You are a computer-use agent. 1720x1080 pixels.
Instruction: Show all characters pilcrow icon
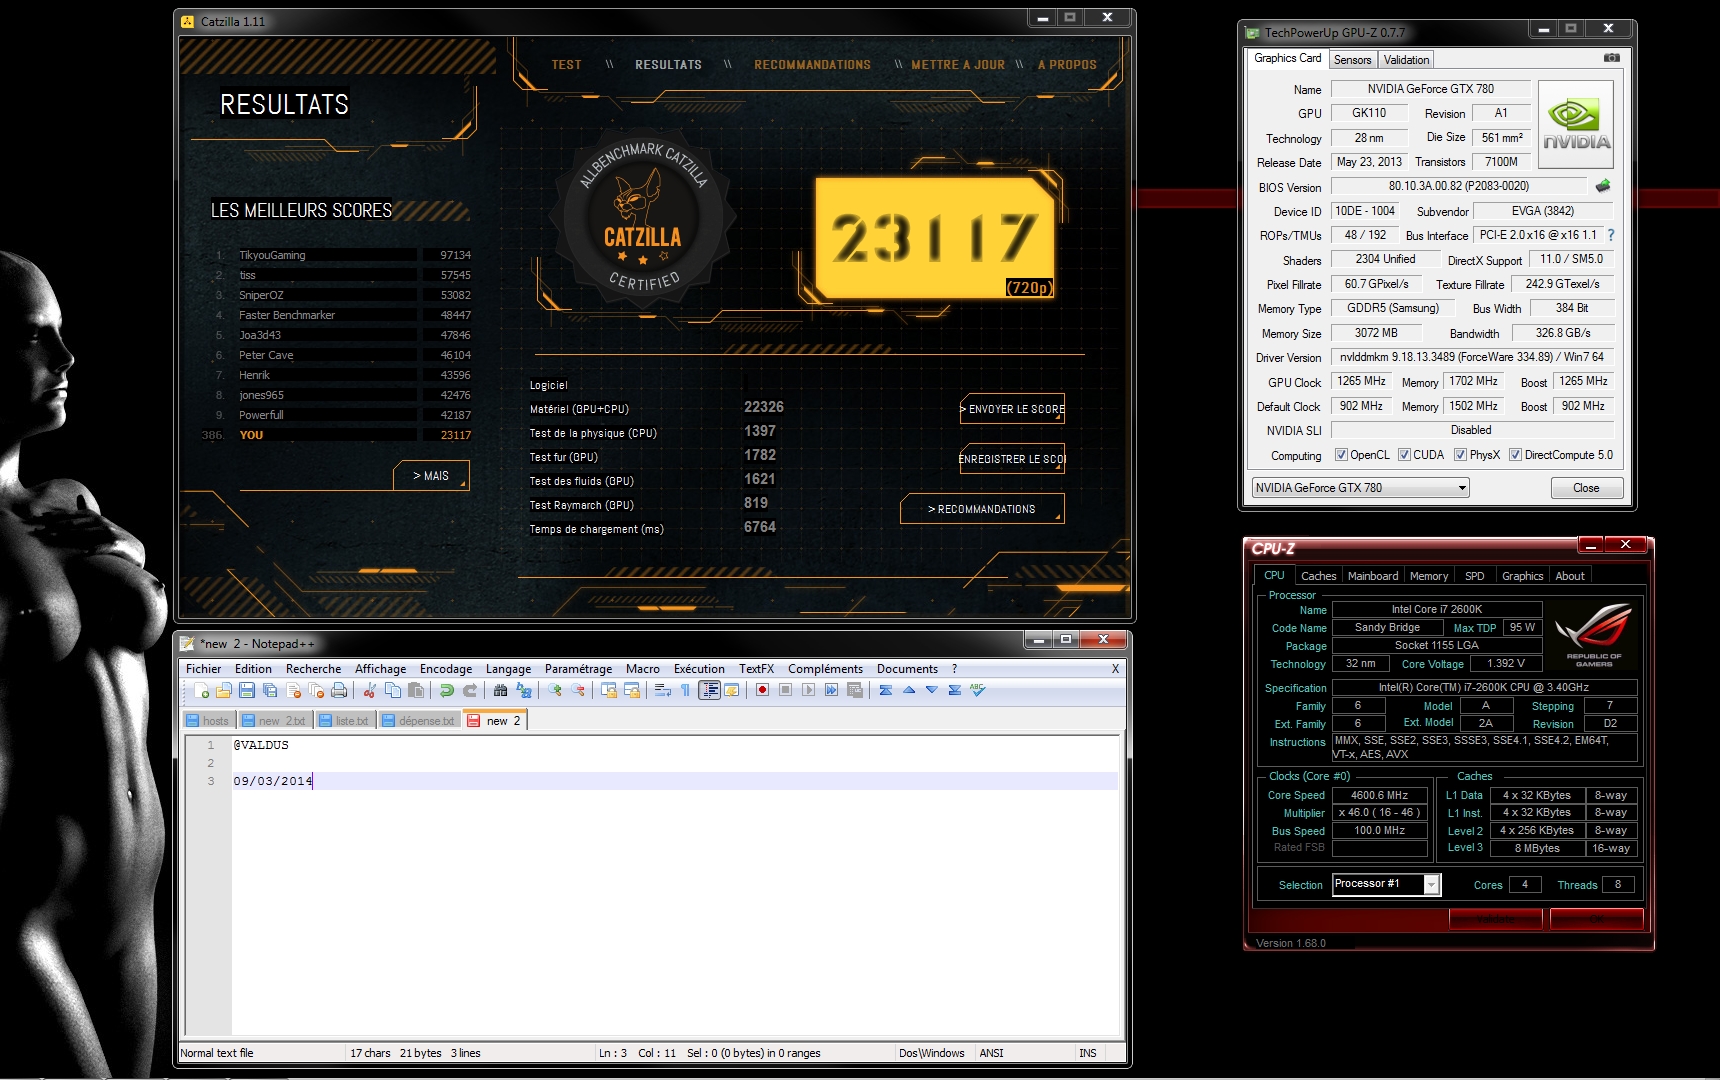(685, 690)
